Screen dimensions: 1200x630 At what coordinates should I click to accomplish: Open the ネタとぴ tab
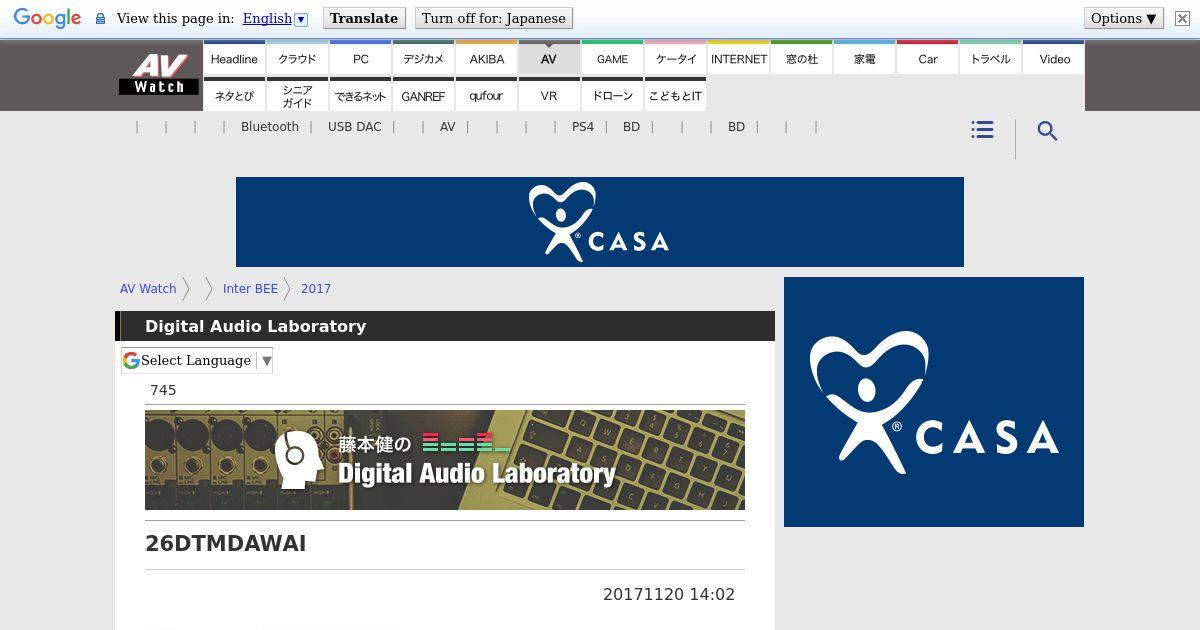(234, 95)
